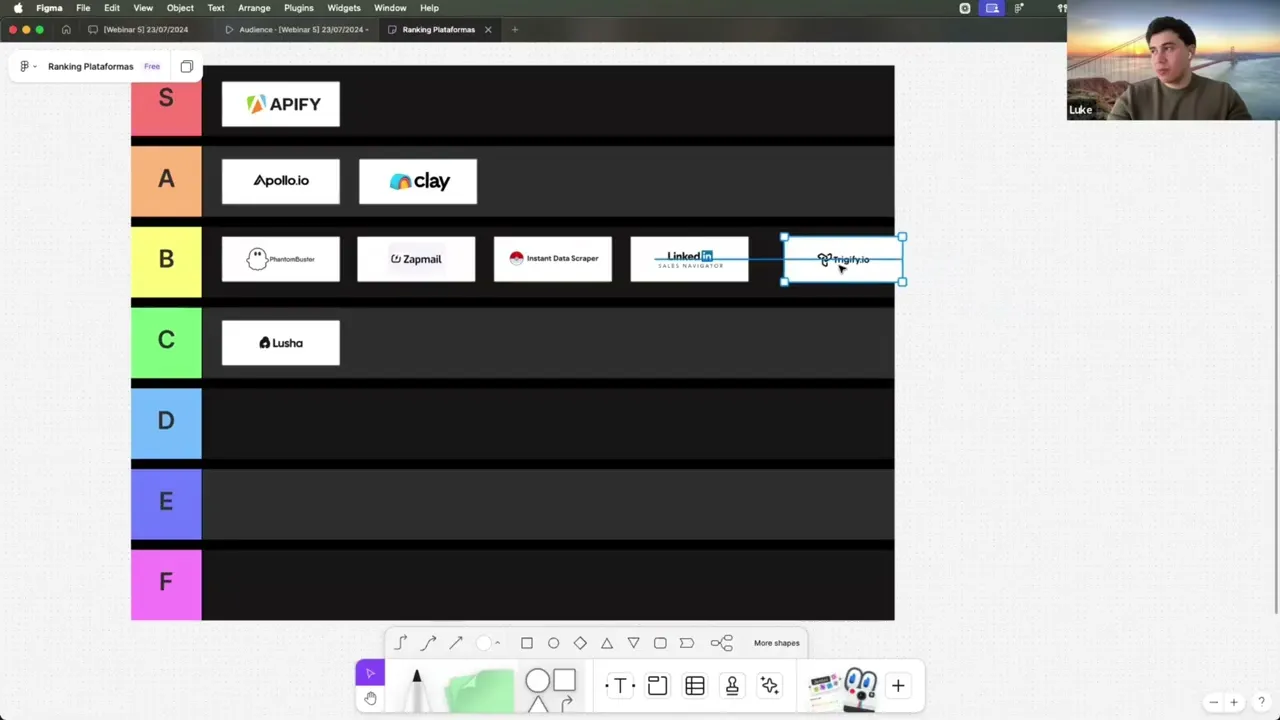Image resolution: width=1280 pixels, height=720 pixels.
Task: Click the plus more tools button
Action: tap(898, 686)
